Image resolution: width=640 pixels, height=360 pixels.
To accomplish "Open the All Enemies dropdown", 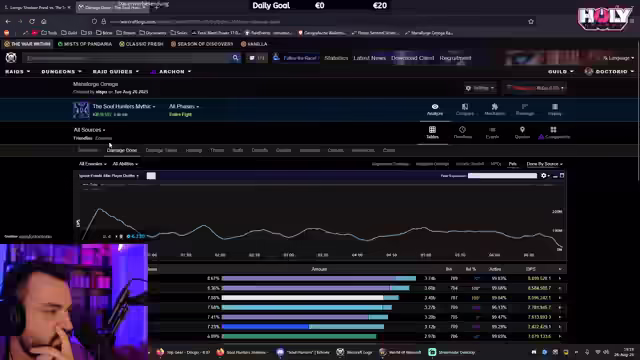I will pos(93,164).
